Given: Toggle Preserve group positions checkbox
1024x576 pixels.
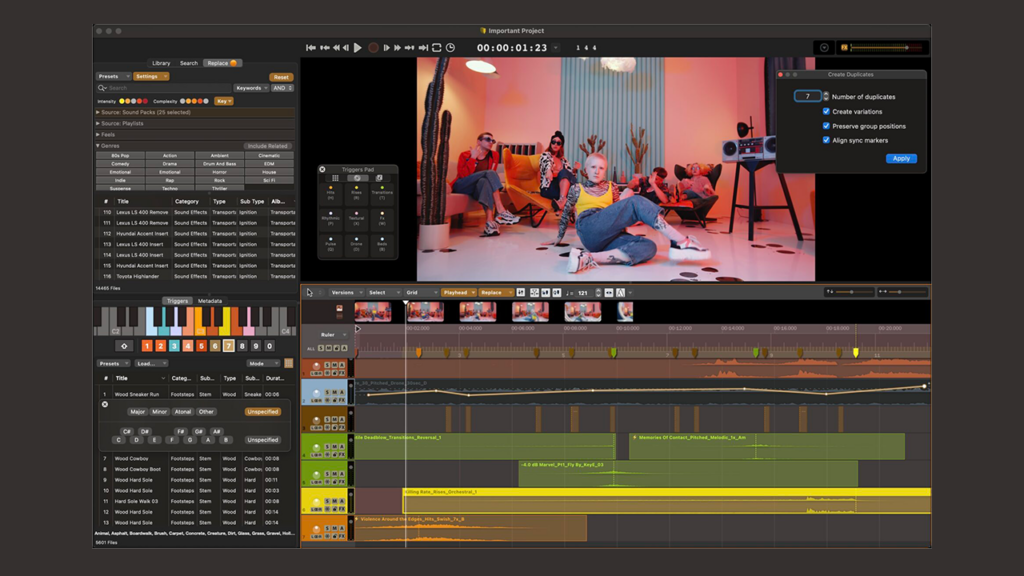Looking at the screenshot, I should tap(826, 125).
